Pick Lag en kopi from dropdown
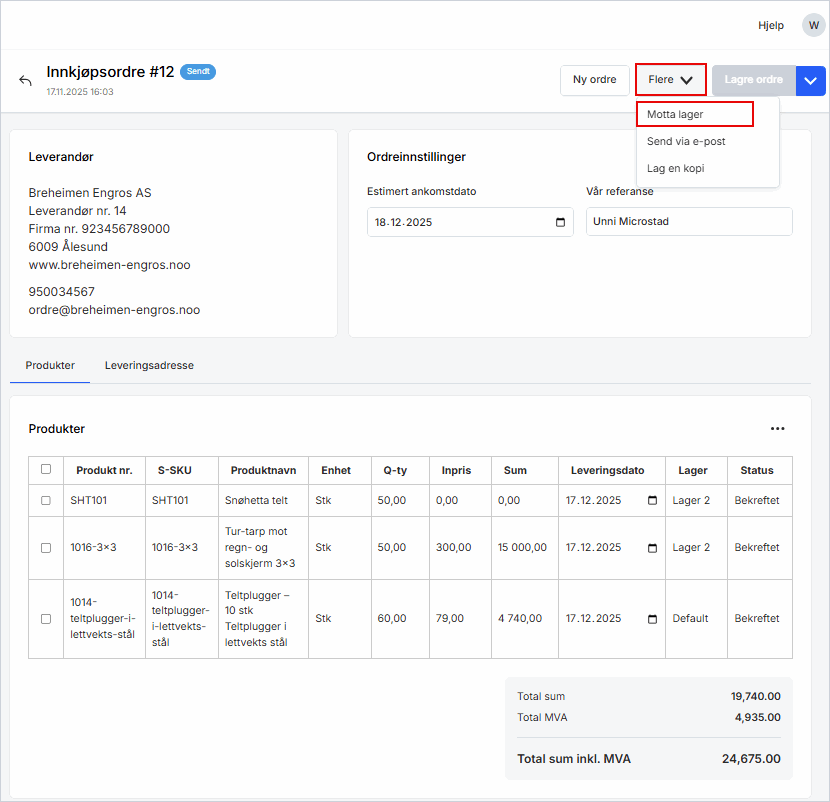The image size is (830, 802). (x=675, y=168)
